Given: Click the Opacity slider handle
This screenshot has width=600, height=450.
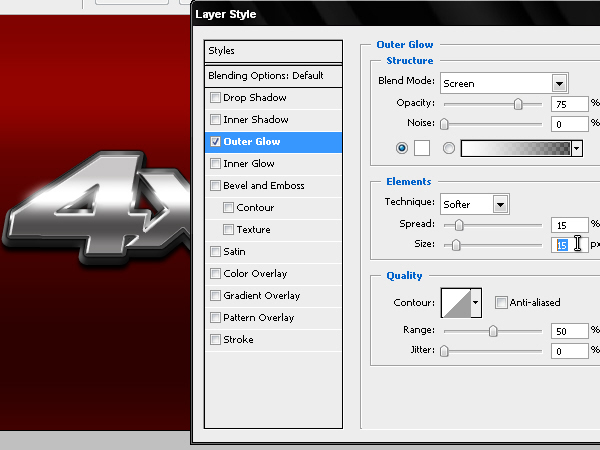Looking at the screenshot, I should pyautogui.click(x=518, y=103).
